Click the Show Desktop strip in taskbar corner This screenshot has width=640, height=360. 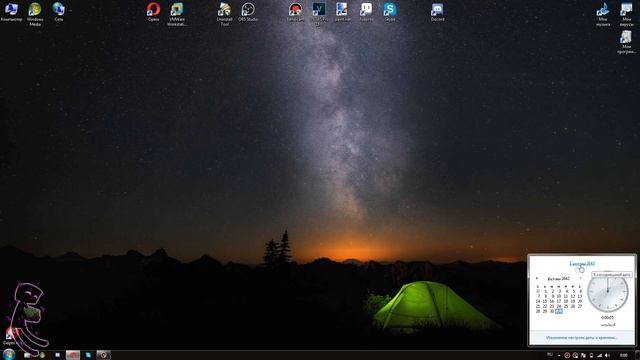[x=637, y=355]
